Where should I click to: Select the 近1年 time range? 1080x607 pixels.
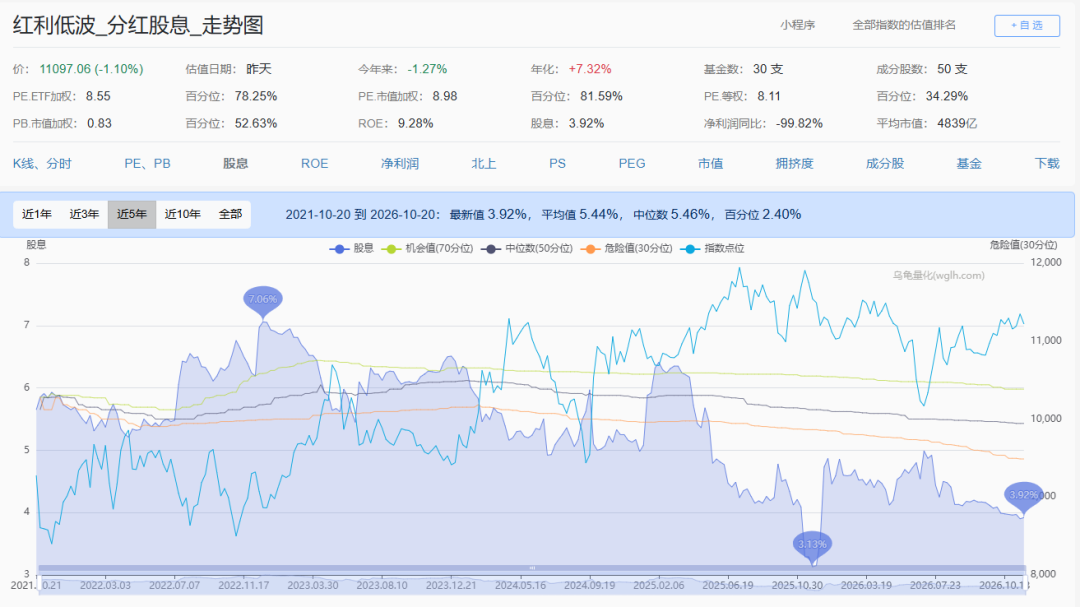pos(37,214)
